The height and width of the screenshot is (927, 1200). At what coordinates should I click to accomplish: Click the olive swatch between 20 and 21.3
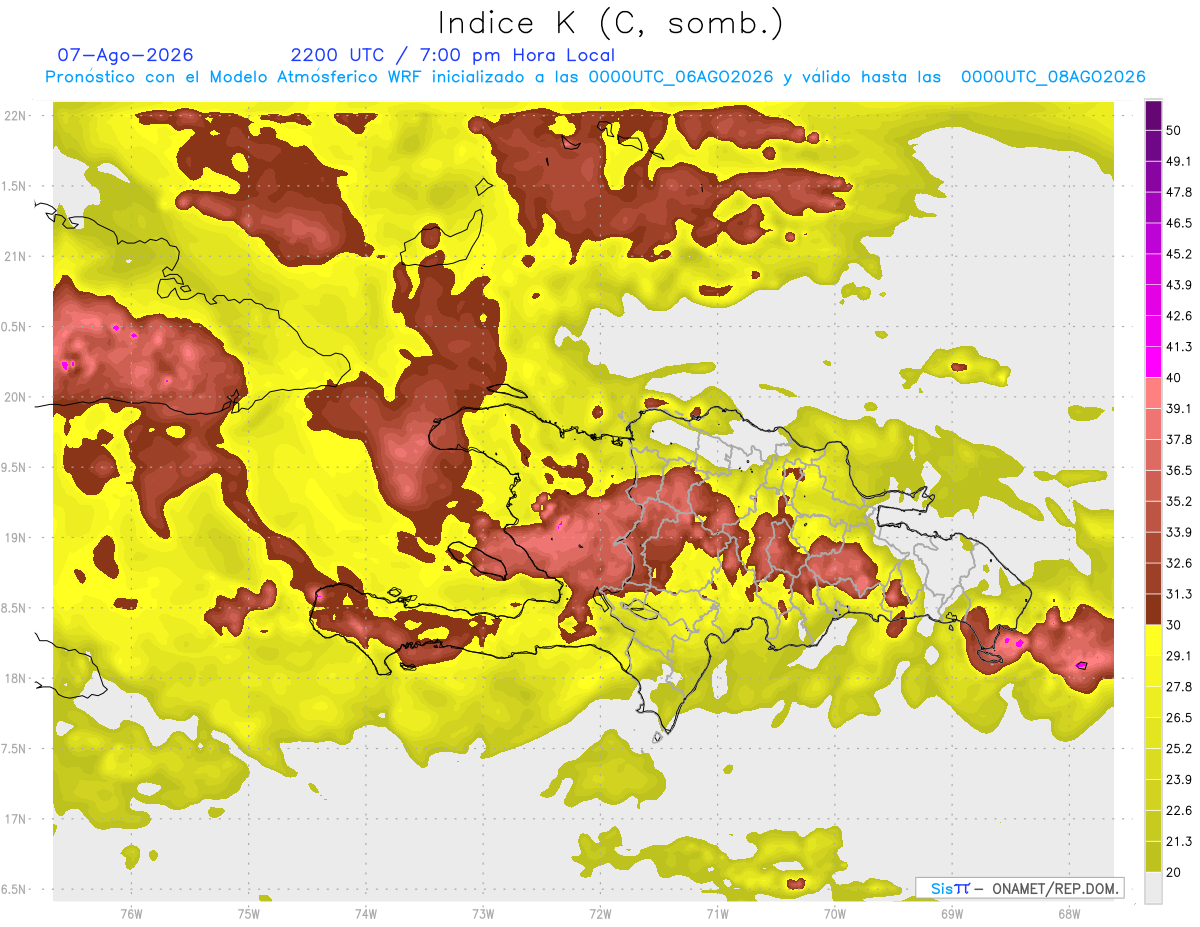pos(1153,857)
